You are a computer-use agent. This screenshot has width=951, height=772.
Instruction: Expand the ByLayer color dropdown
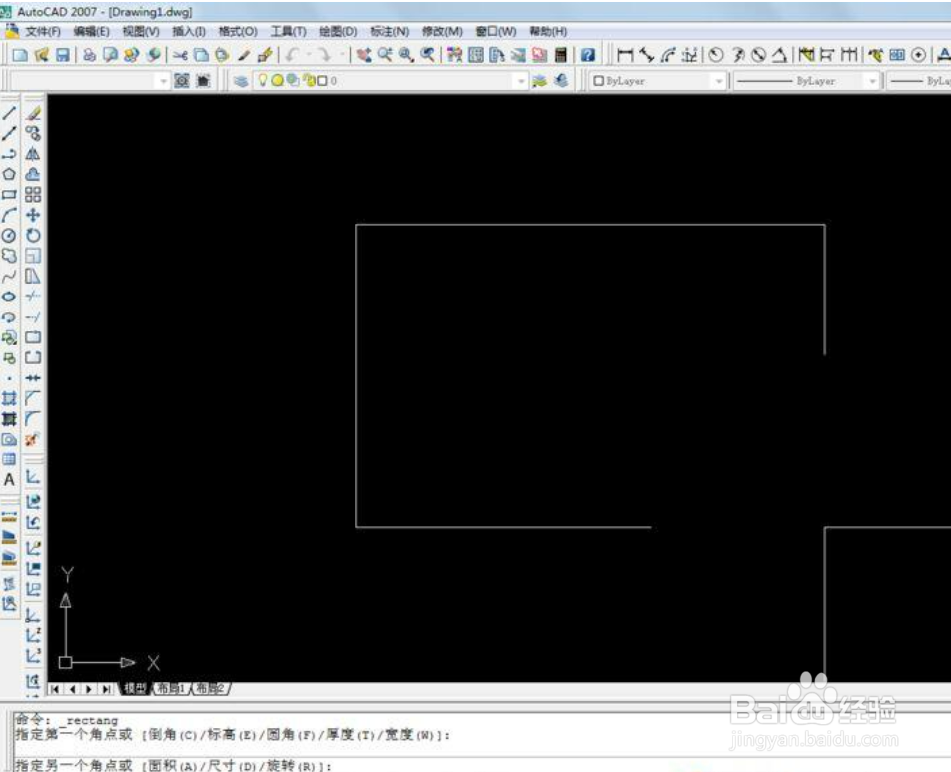[718, 81]
